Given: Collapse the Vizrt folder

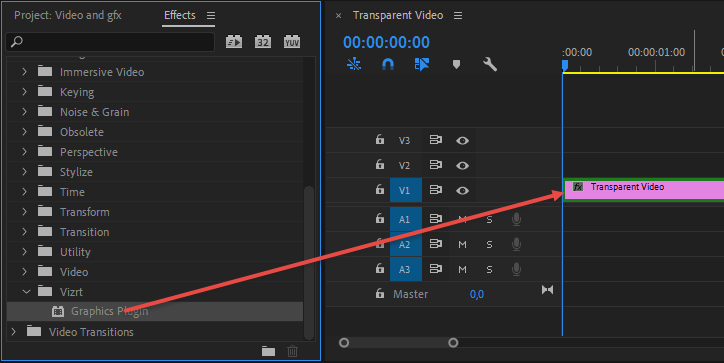Looking at the screenshot, I should 26,292.
